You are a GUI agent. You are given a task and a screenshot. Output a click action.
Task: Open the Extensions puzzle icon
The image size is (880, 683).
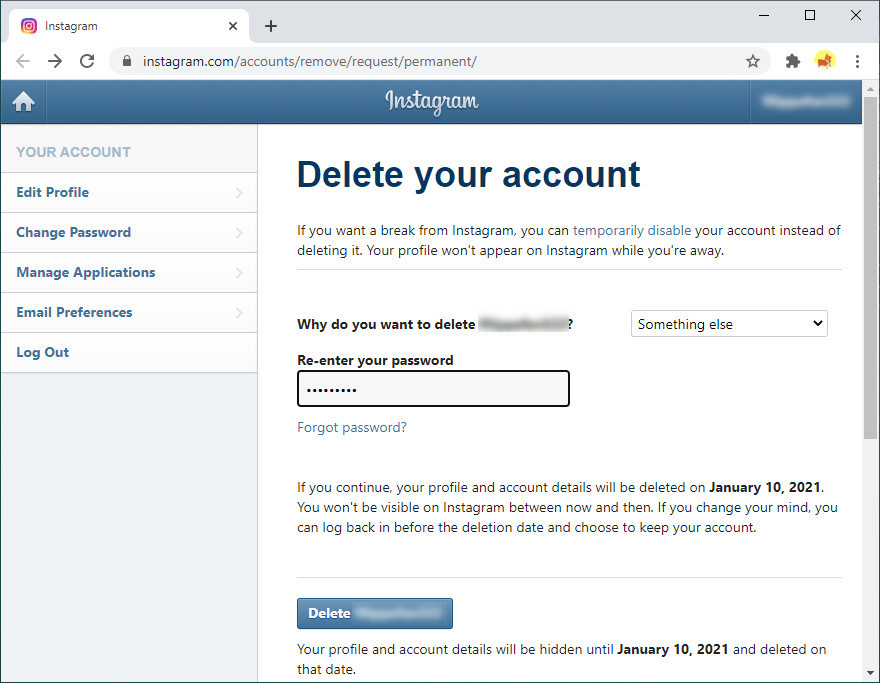[x=792, y=61]
